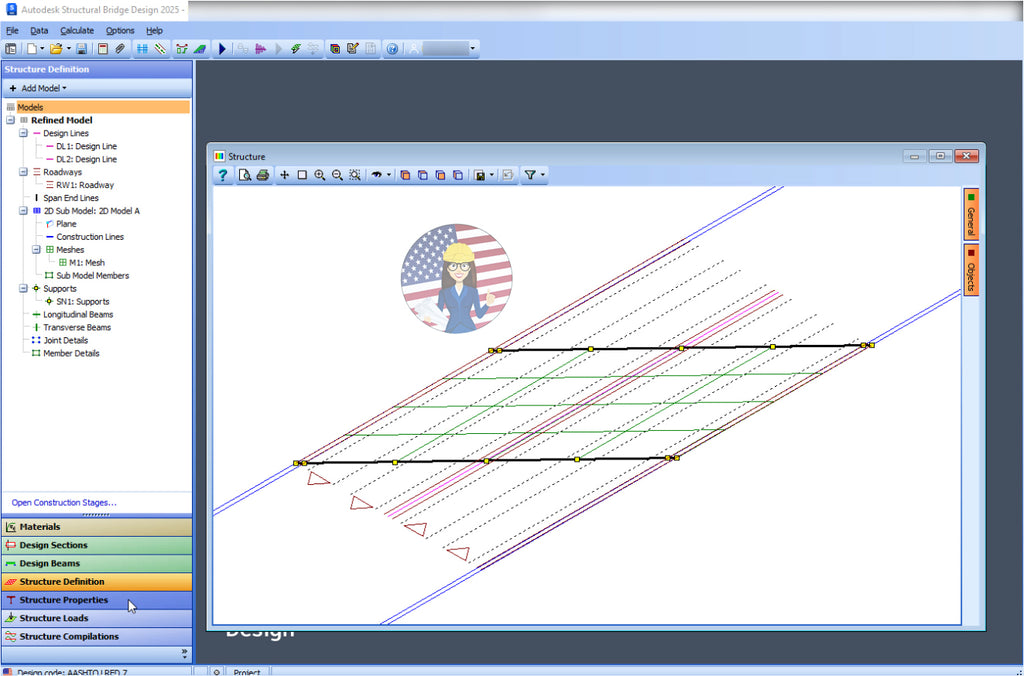This screenshot has width=1024, height=676.
Task: Click the filter funnel icon
Action: (x=531, y=175)
